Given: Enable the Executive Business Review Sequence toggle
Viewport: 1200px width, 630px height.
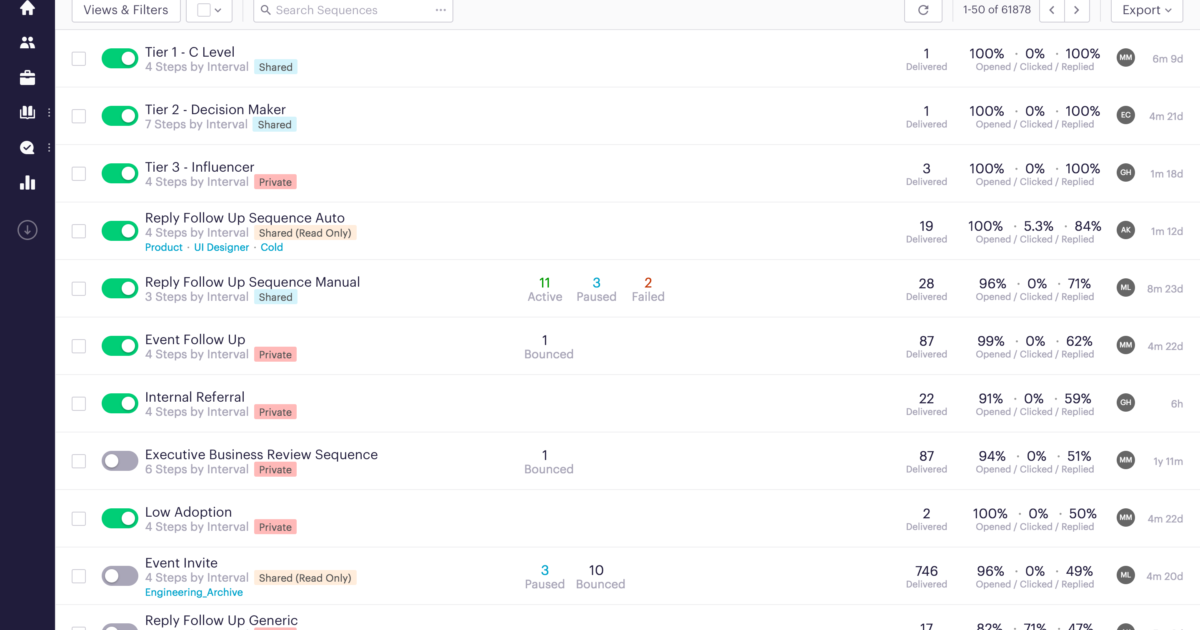Looking at the screenshot, I should (x=120, y=461).
